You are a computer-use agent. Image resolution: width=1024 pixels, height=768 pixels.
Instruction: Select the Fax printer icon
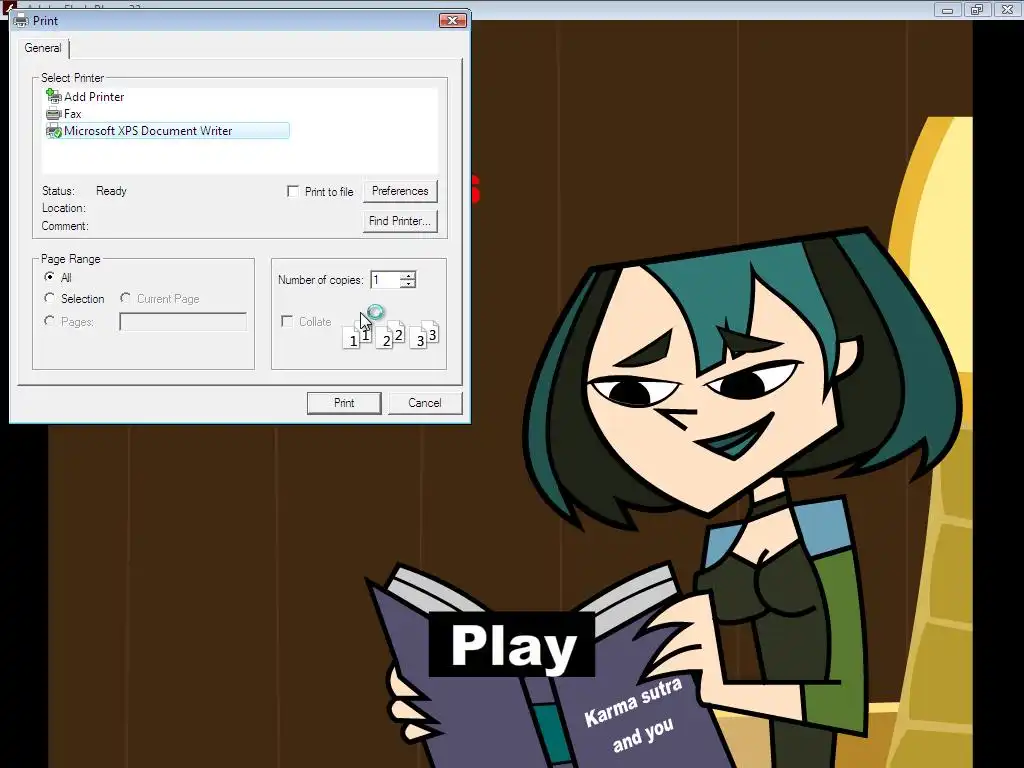[x=54, y=114]
